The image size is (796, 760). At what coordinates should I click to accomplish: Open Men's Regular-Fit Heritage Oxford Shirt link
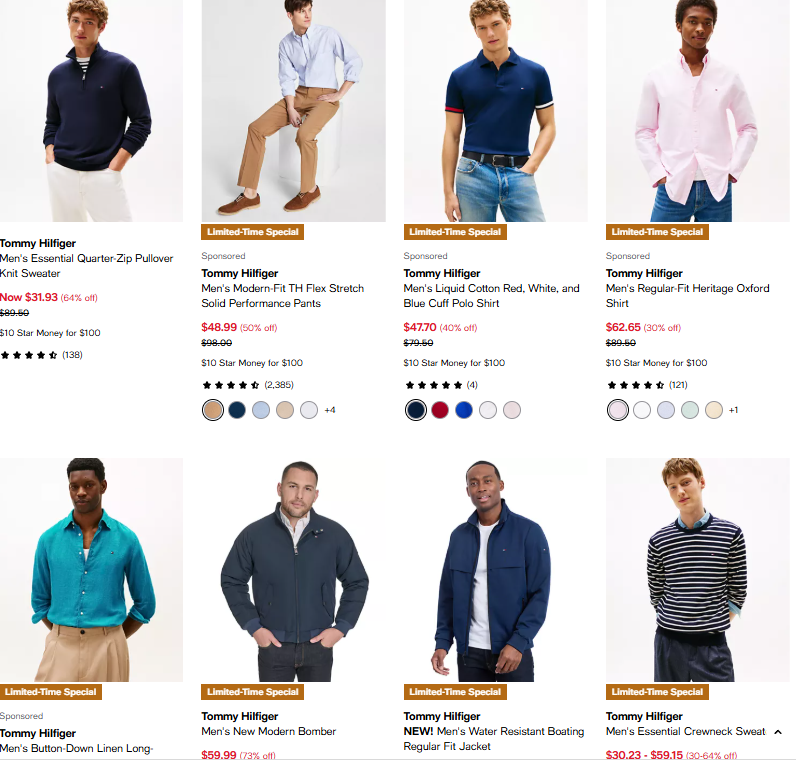click(687, 296)
